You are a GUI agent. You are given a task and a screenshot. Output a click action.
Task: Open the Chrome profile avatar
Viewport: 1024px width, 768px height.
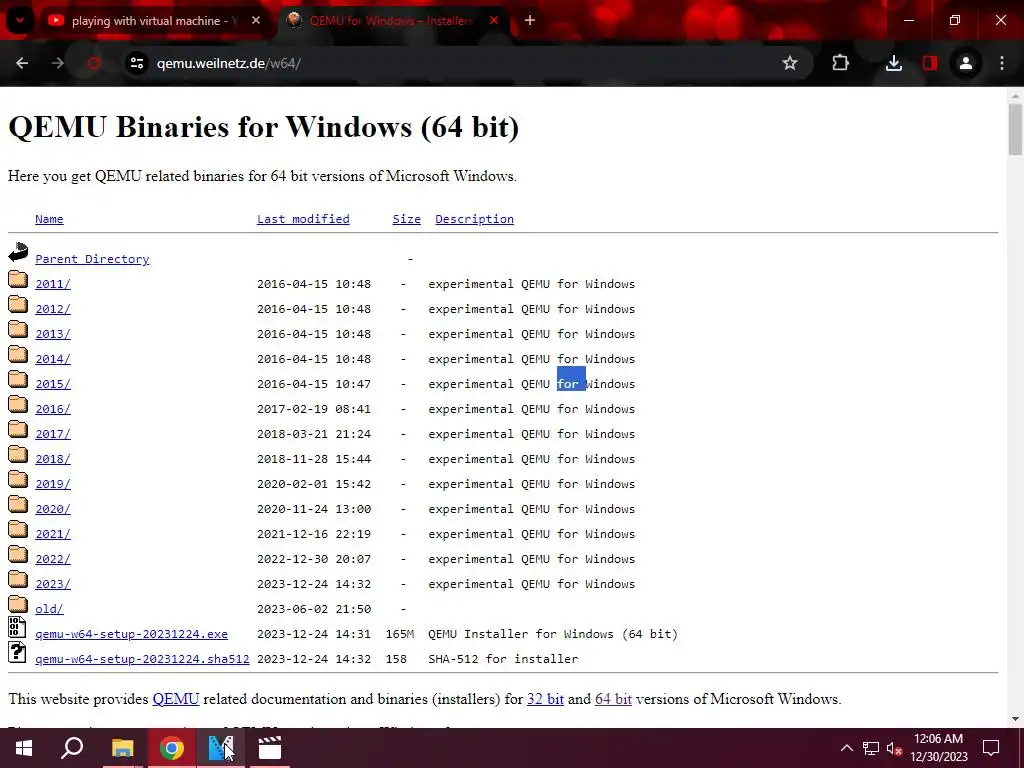coord(966,63)
